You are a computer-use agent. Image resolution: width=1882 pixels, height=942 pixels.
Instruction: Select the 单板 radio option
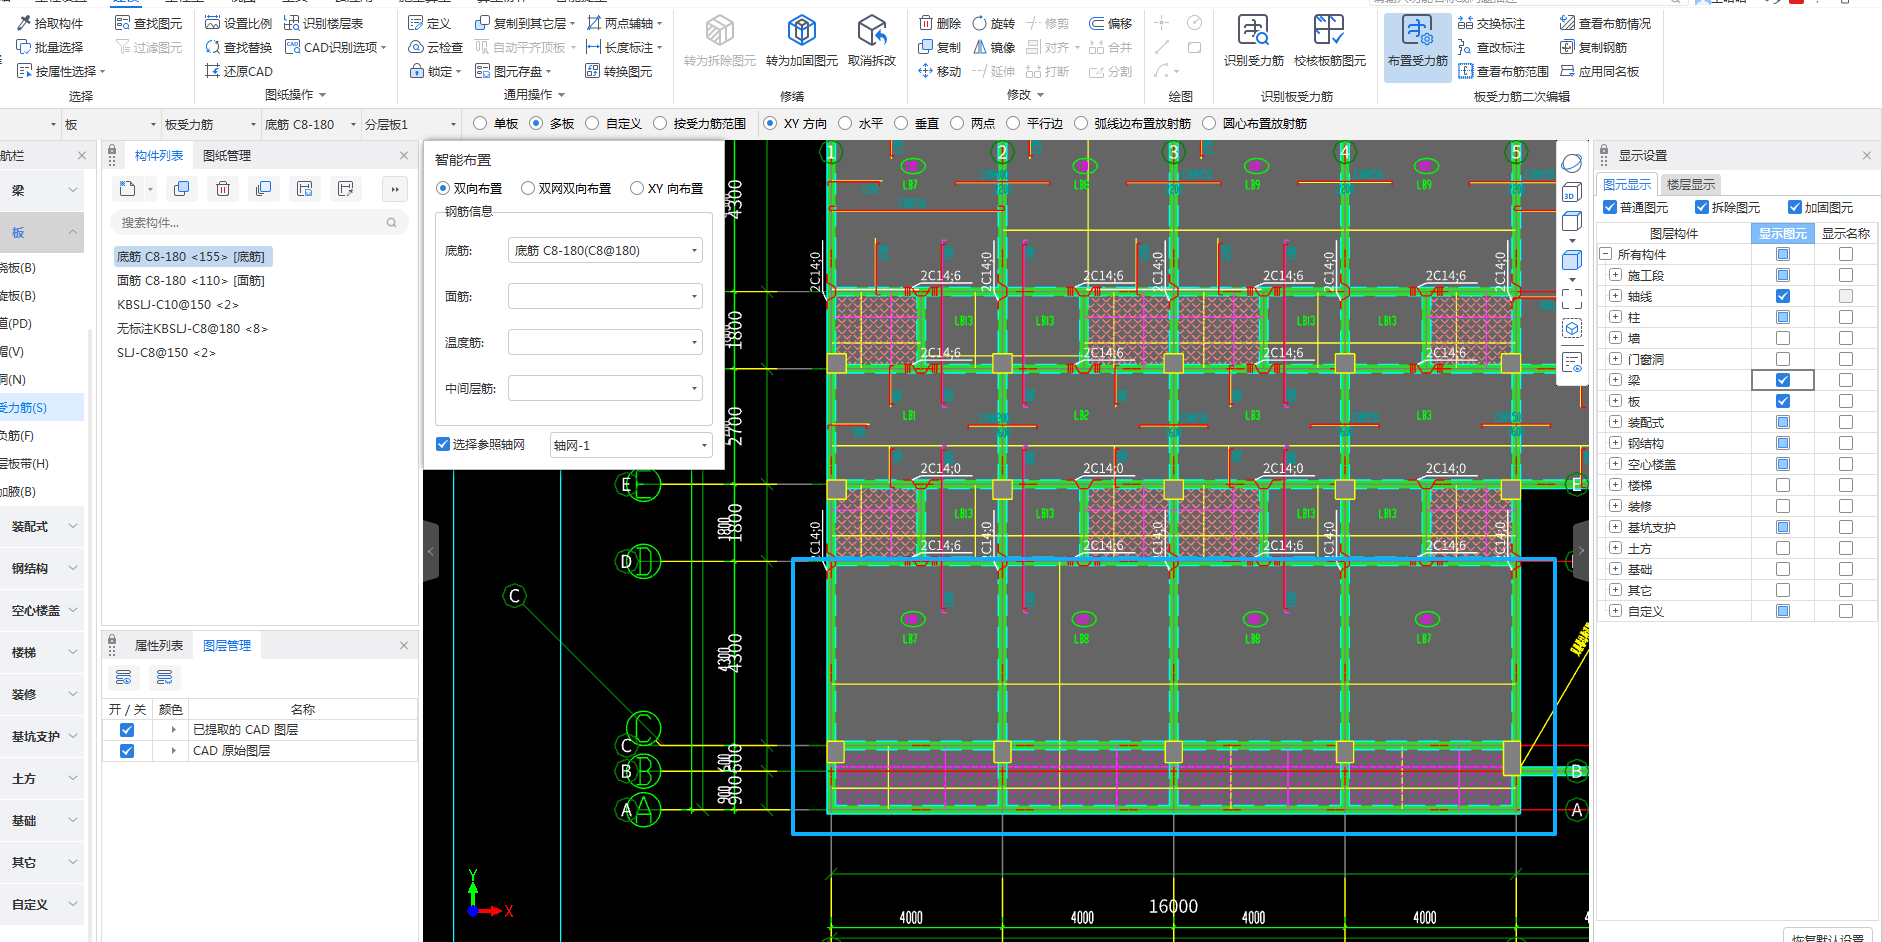coord(481,124)
